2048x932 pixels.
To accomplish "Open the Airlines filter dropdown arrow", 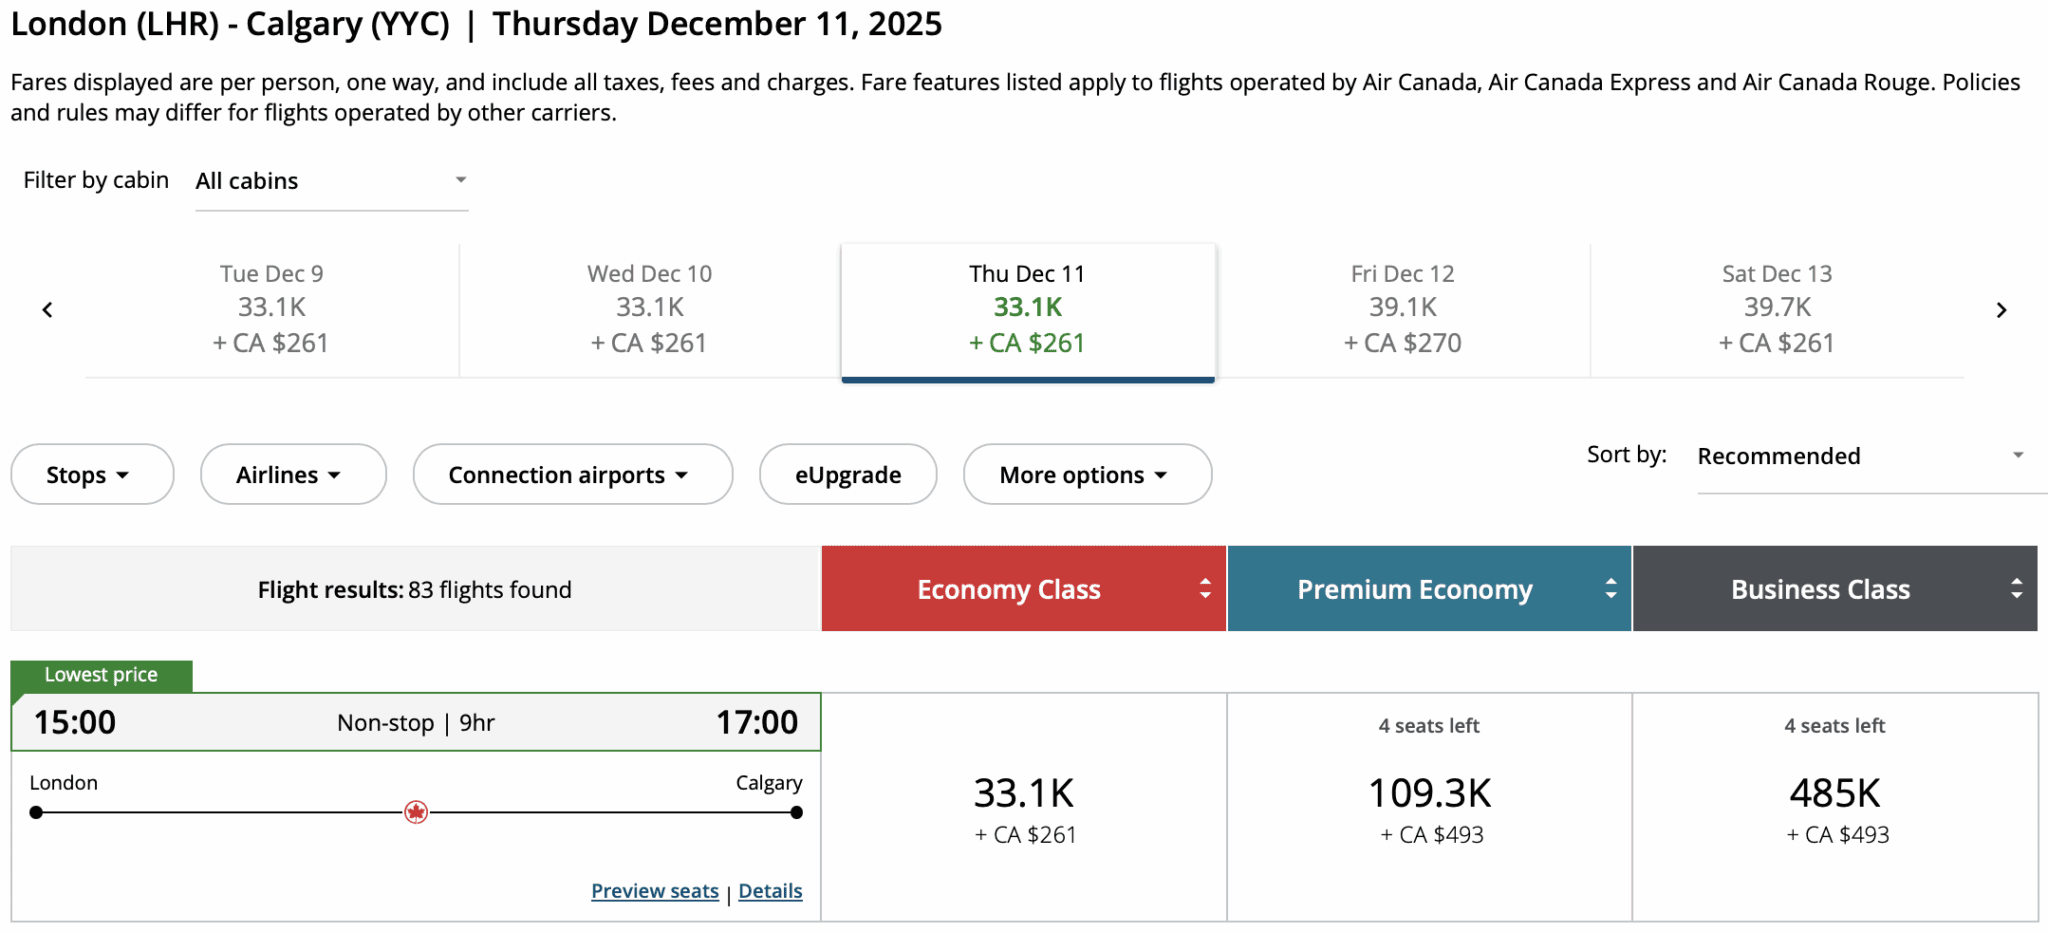I will click(x=336, y=474).
